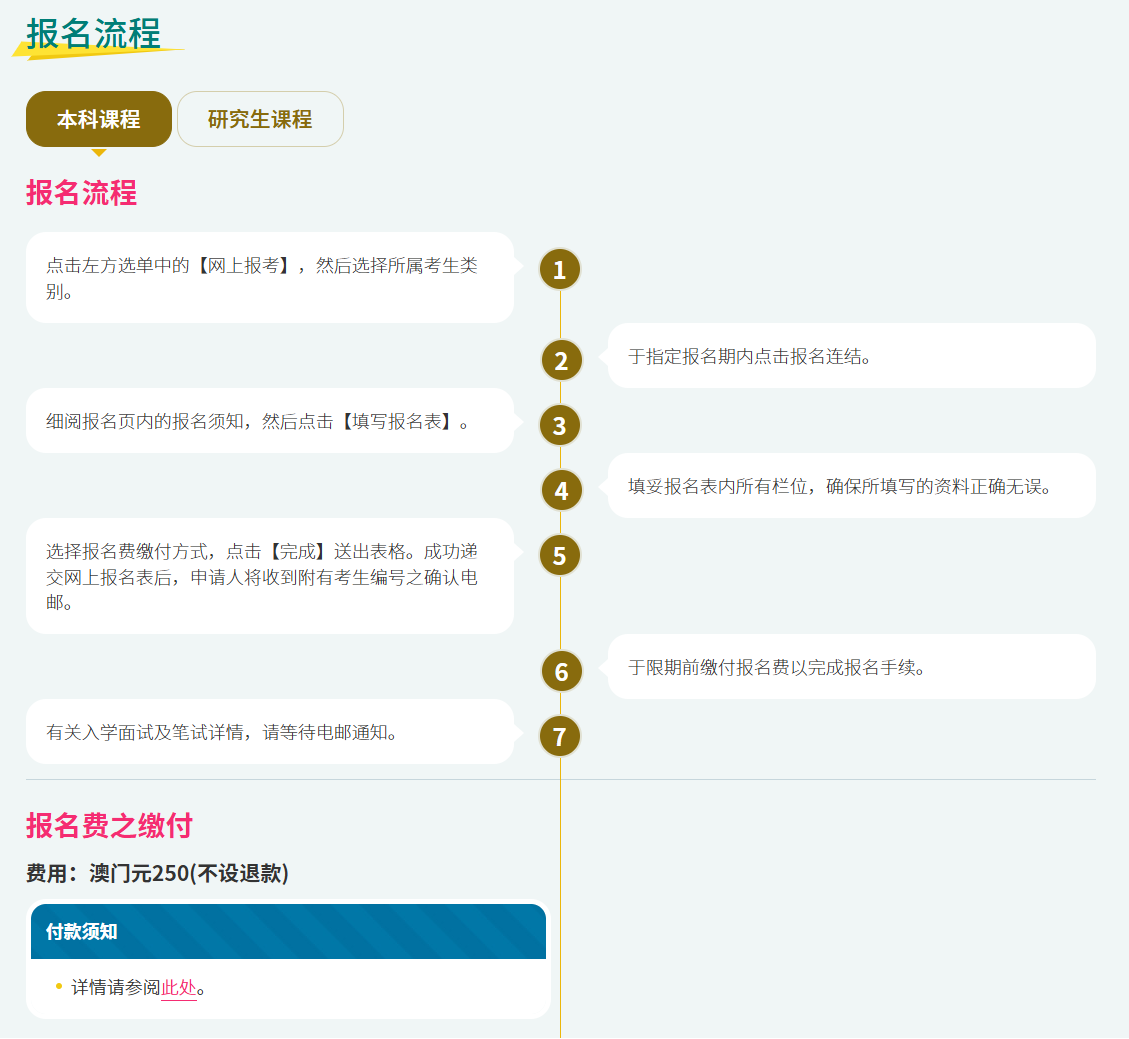Click the 于指定报名期内点击报名连结 bubble
1129x1039 pixels.
pyautogui.click(x=851, y=356)
